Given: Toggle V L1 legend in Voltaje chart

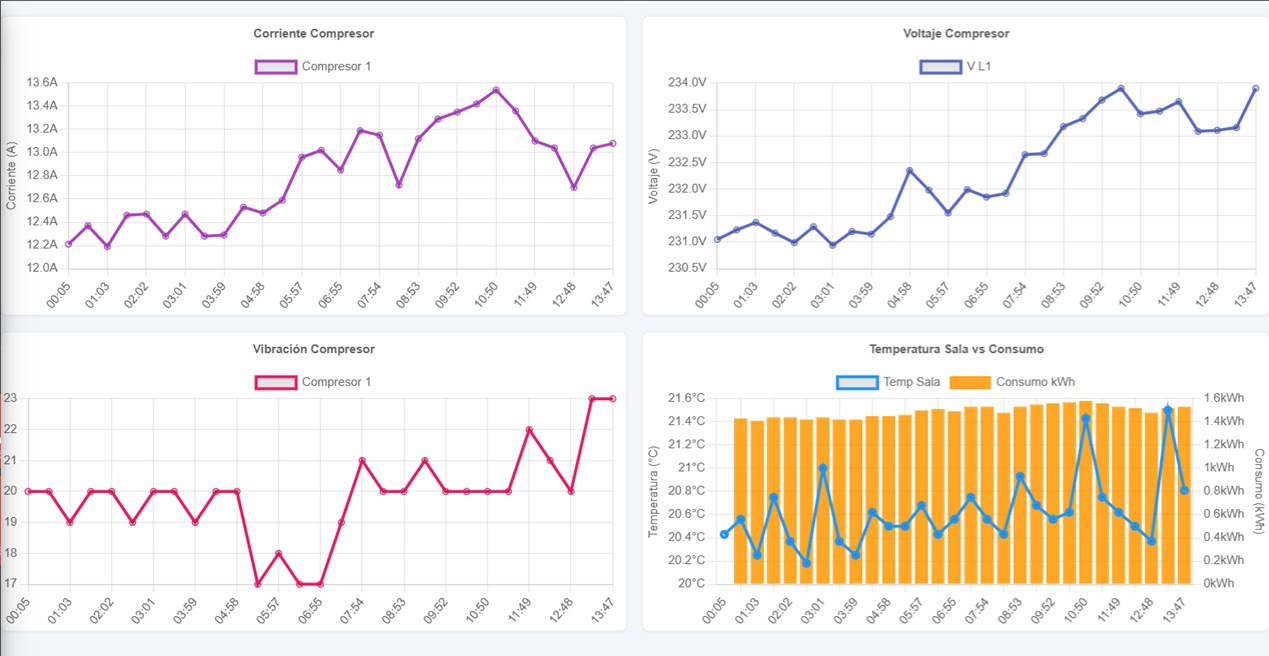Looking at the screenshot, I should [955, 67].
